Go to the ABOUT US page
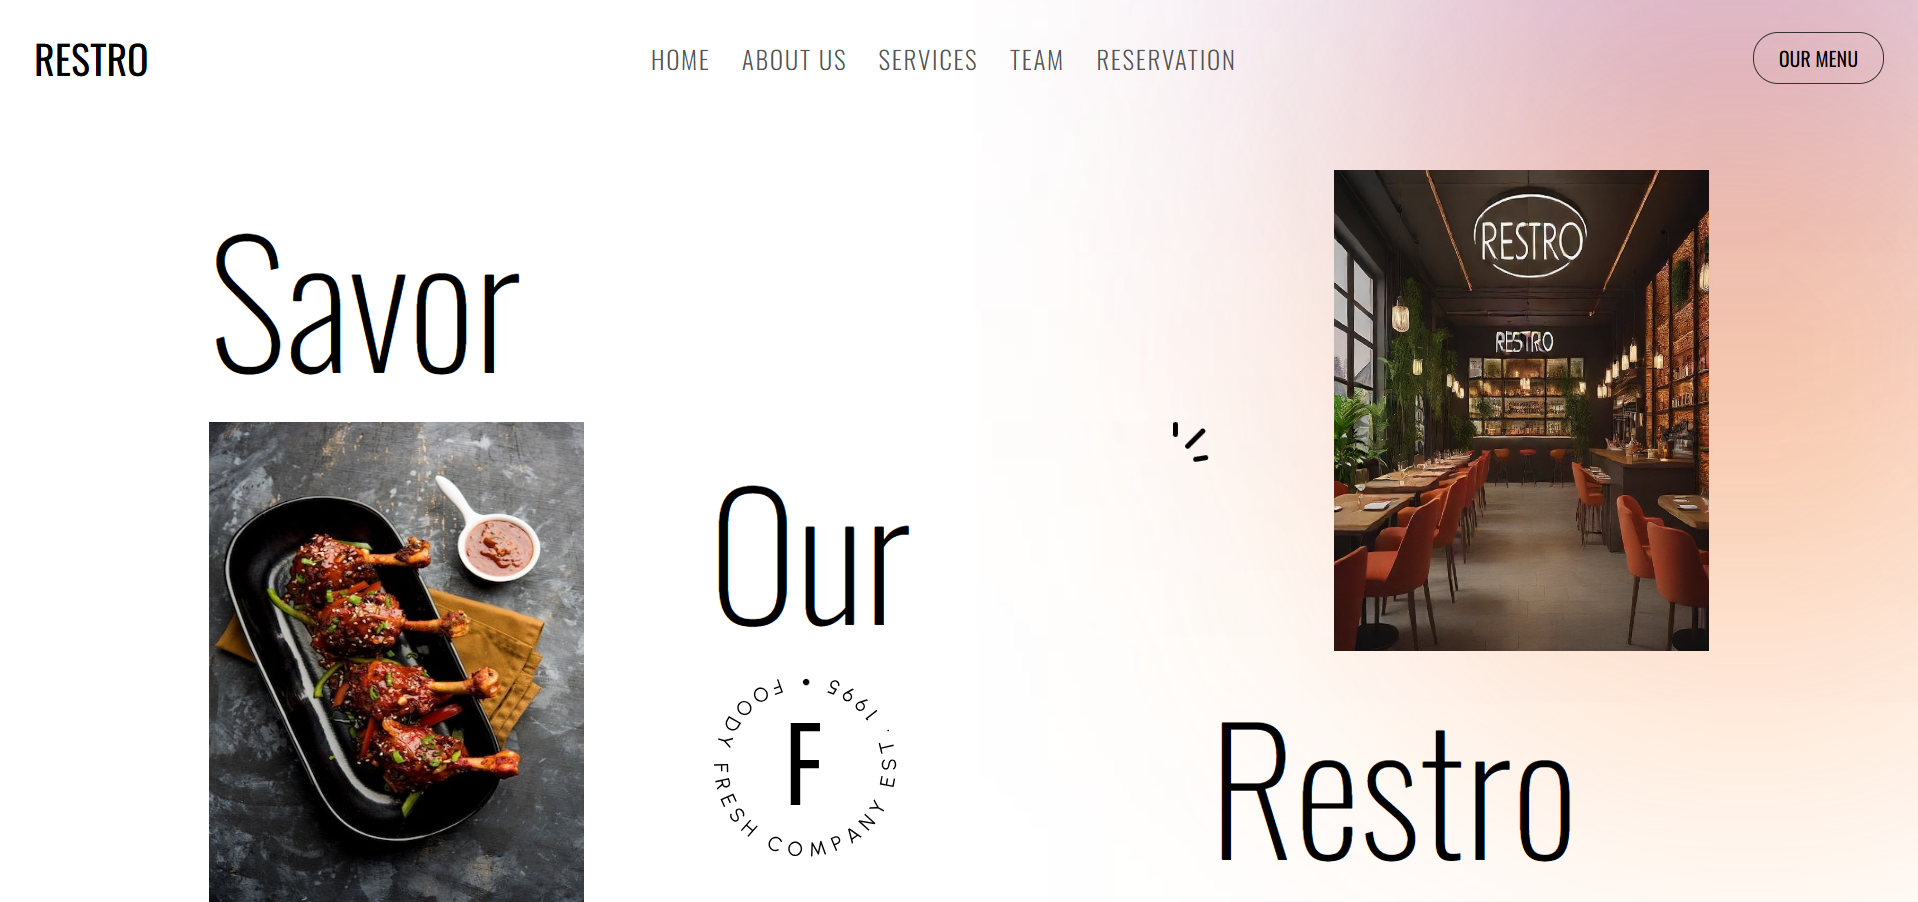This screenshot has width=1918, height=902. tap(794, 60)
